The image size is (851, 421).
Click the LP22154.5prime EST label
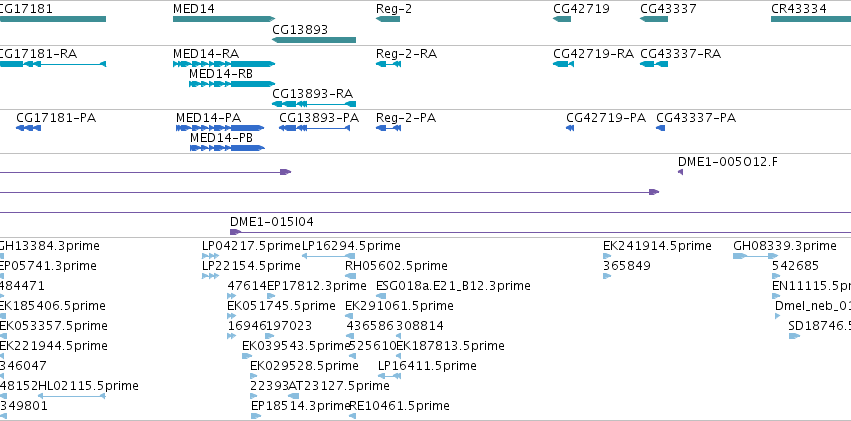pos(251,266)
